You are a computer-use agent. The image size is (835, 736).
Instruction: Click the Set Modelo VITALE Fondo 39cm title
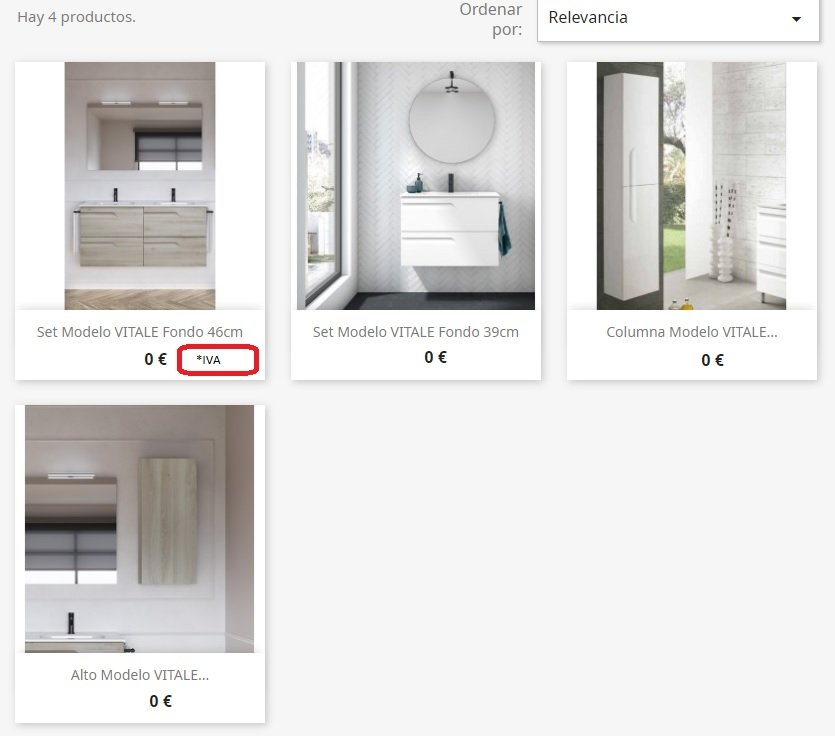(x=415, y=332)
